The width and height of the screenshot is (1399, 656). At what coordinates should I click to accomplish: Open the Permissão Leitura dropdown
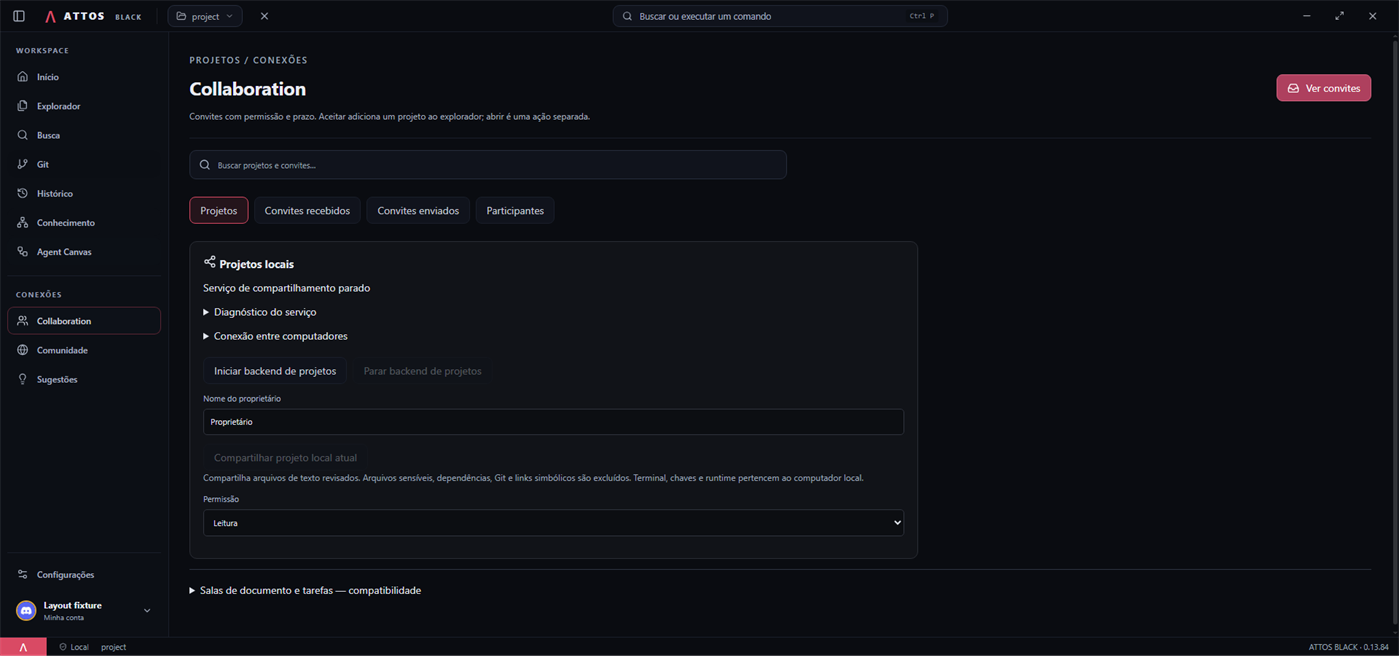(553, 523)
